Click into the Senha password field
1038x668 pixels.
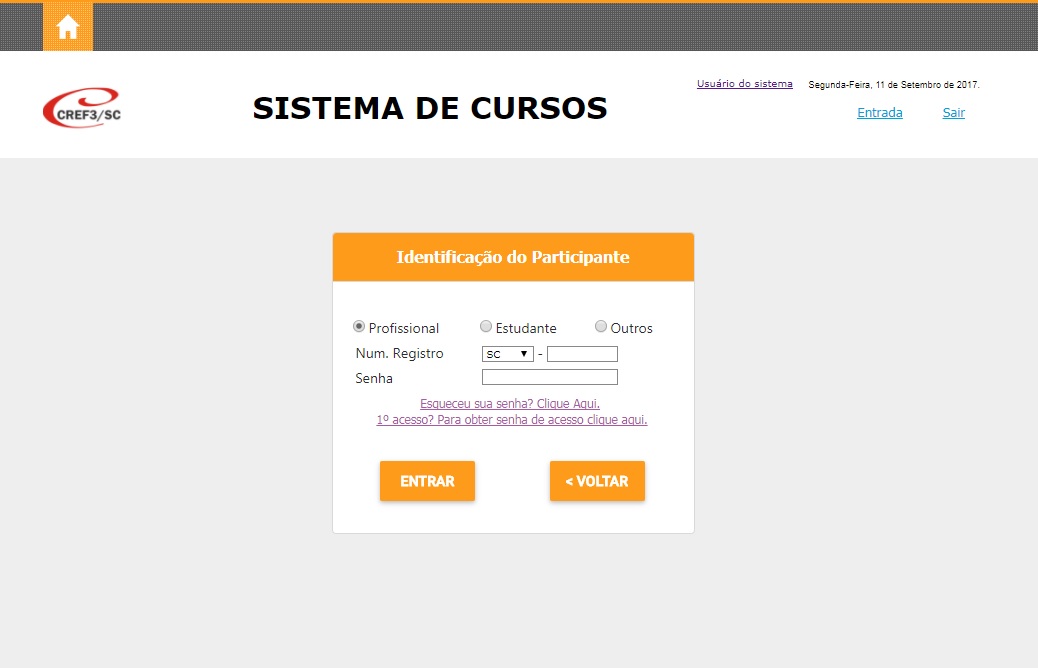tap(549, 377)
